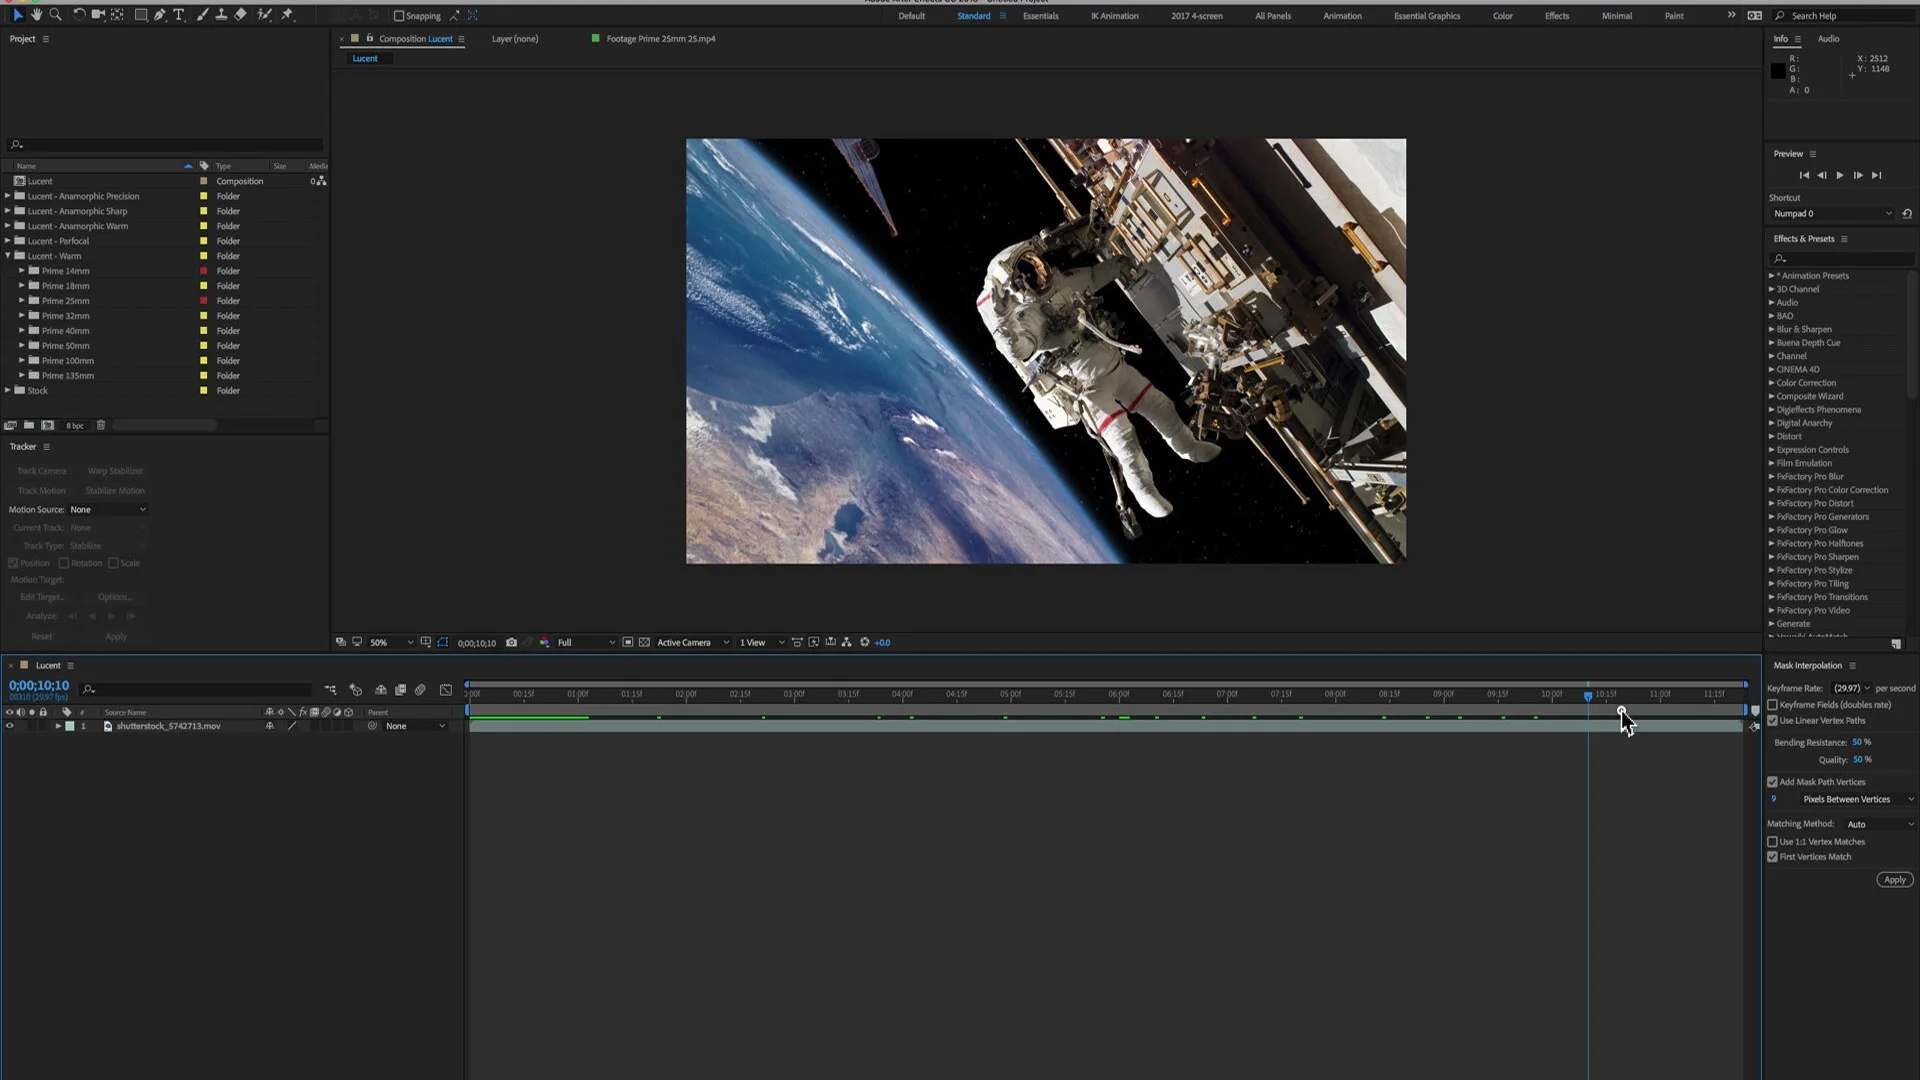The image size is (1920, 1080).
Task: Click the Reset Exposure icon
Action: coord(865,643)
